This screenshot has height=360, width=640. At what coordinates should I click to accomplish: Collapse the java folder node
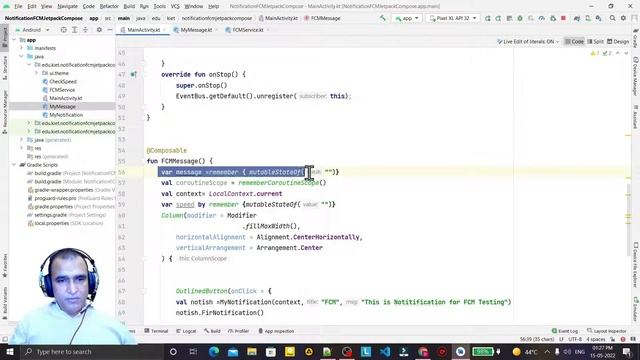pyautogui.click(x=22, y=56)
